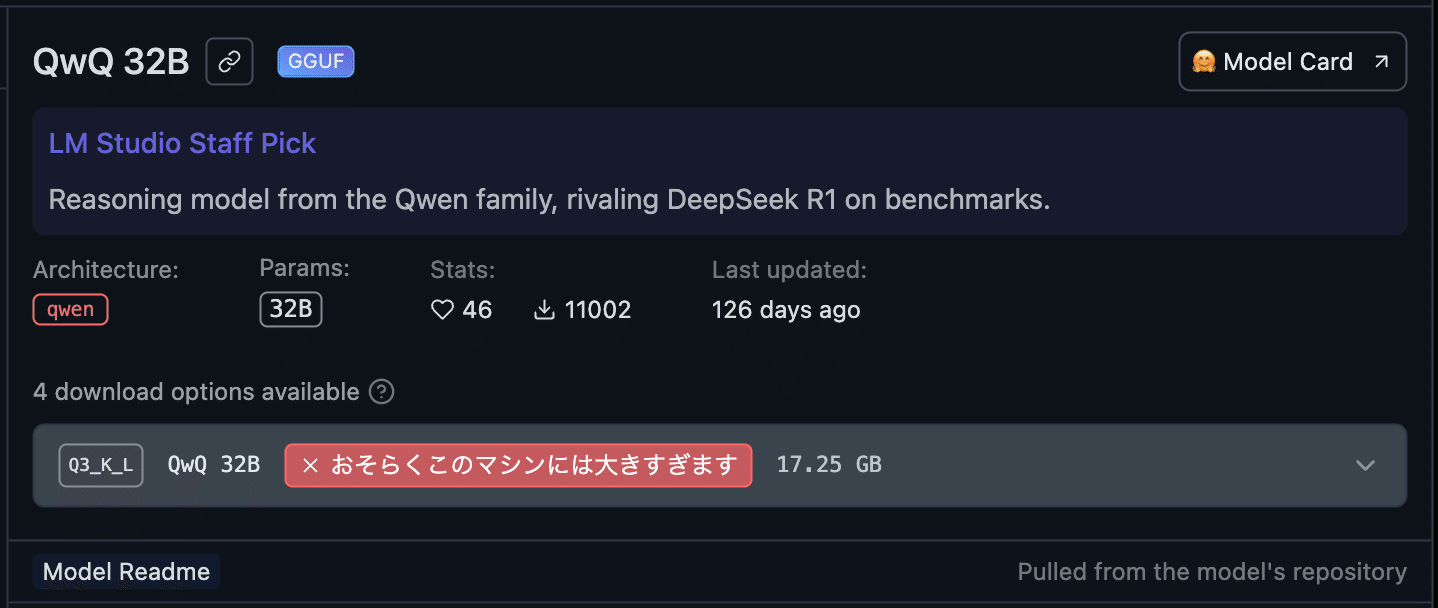Click the 32B params tag
Viewport: 1438px width, 608px height.
click(x=291, y=310)
